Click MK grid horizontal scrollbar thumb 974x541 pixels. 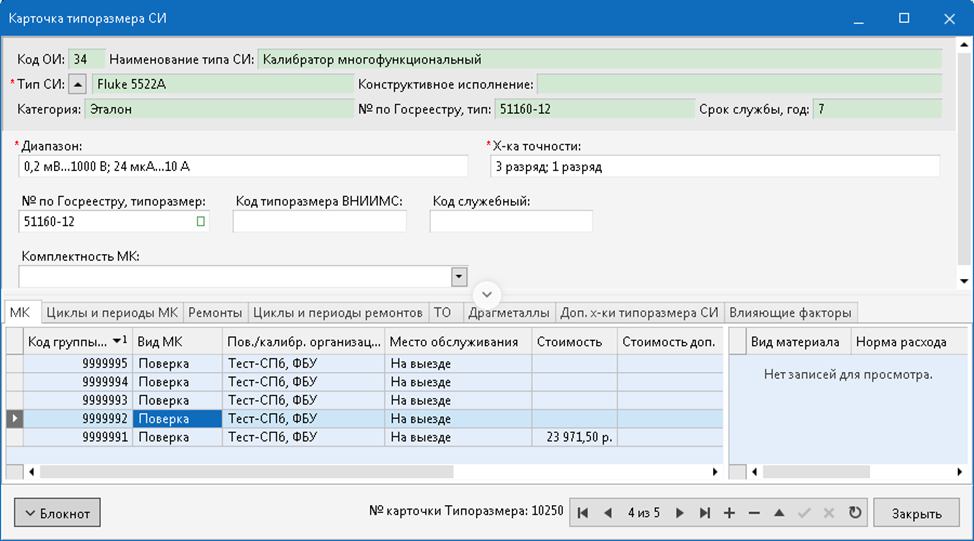tap(247, 472)
